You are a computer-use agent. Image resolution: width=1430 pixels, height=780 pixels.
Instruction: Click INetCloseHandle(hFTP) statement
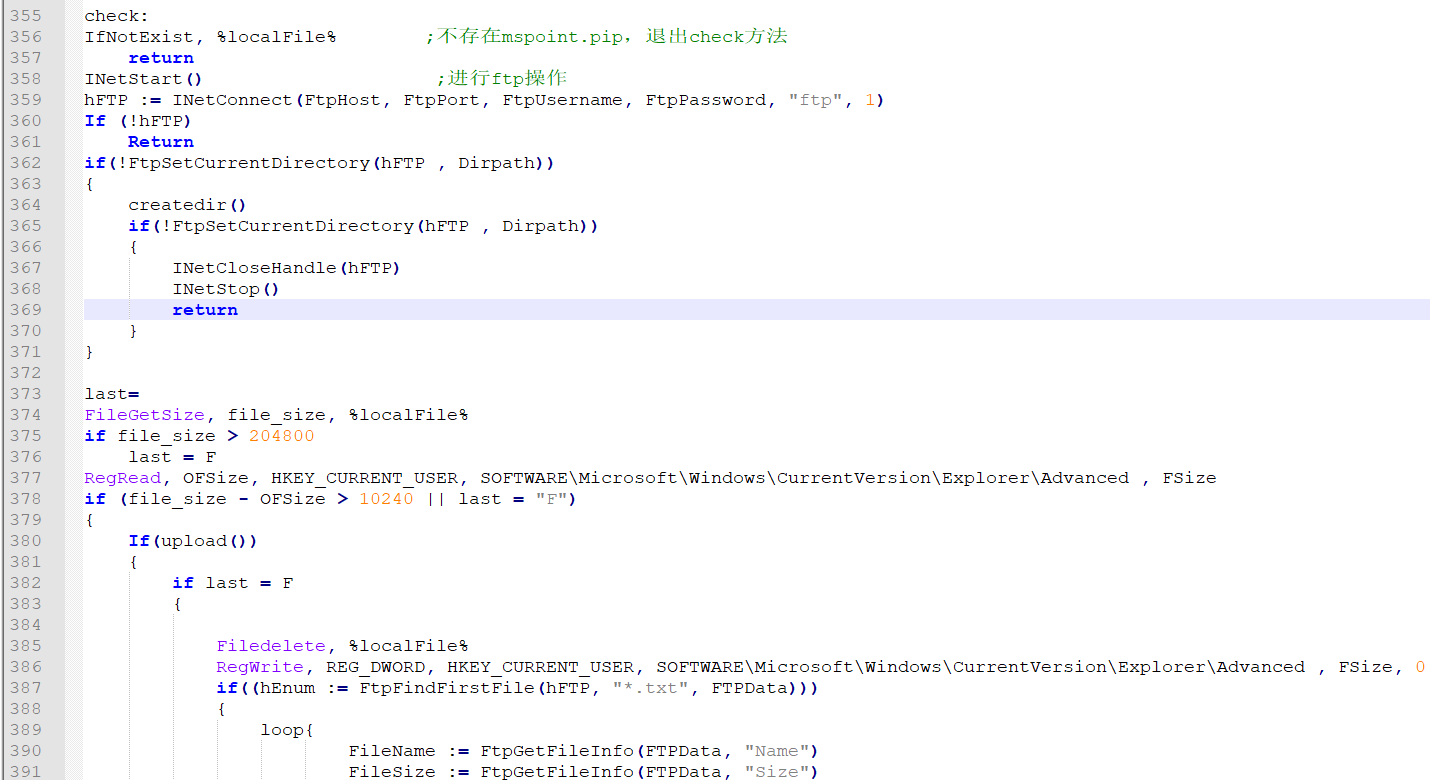point(286,268)
